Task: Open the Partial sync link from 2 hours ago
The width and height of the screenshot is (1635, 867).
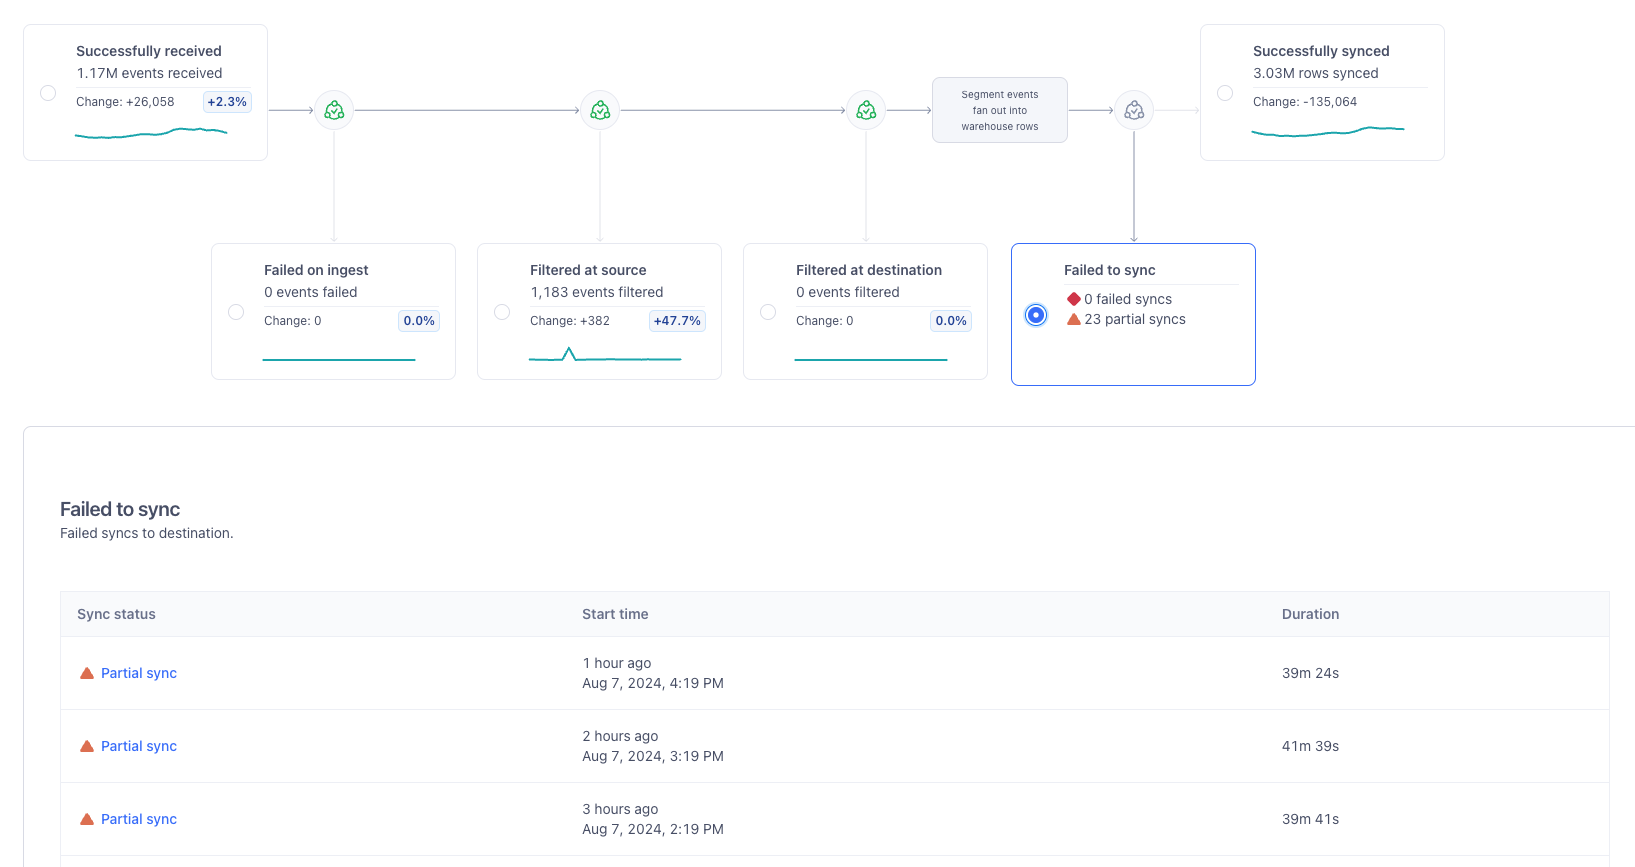Action: pyautogui.click(x=139, y=746)
